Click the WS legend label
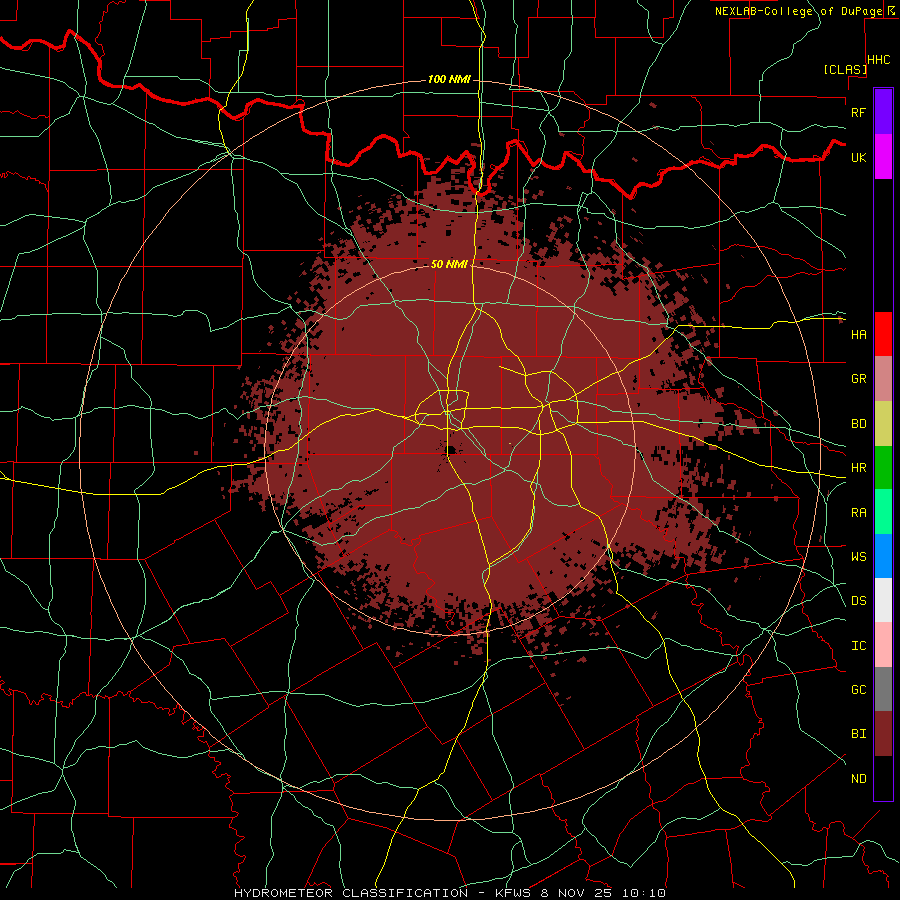This screenshot has width=900, height=900. [x=858, y=556]
